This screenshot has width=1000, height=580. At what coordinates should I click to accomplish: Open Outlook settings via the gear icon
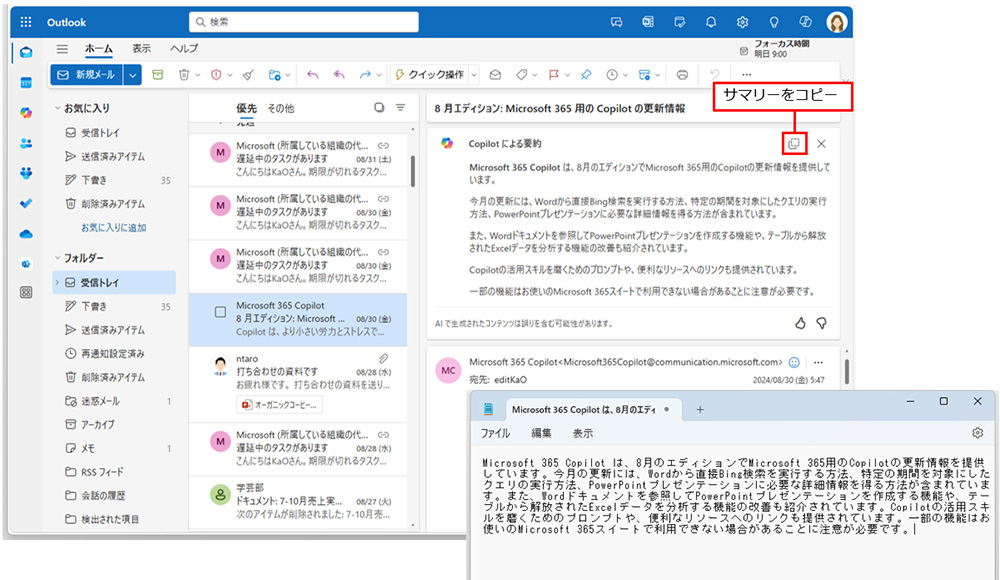[x=742, y=22]
